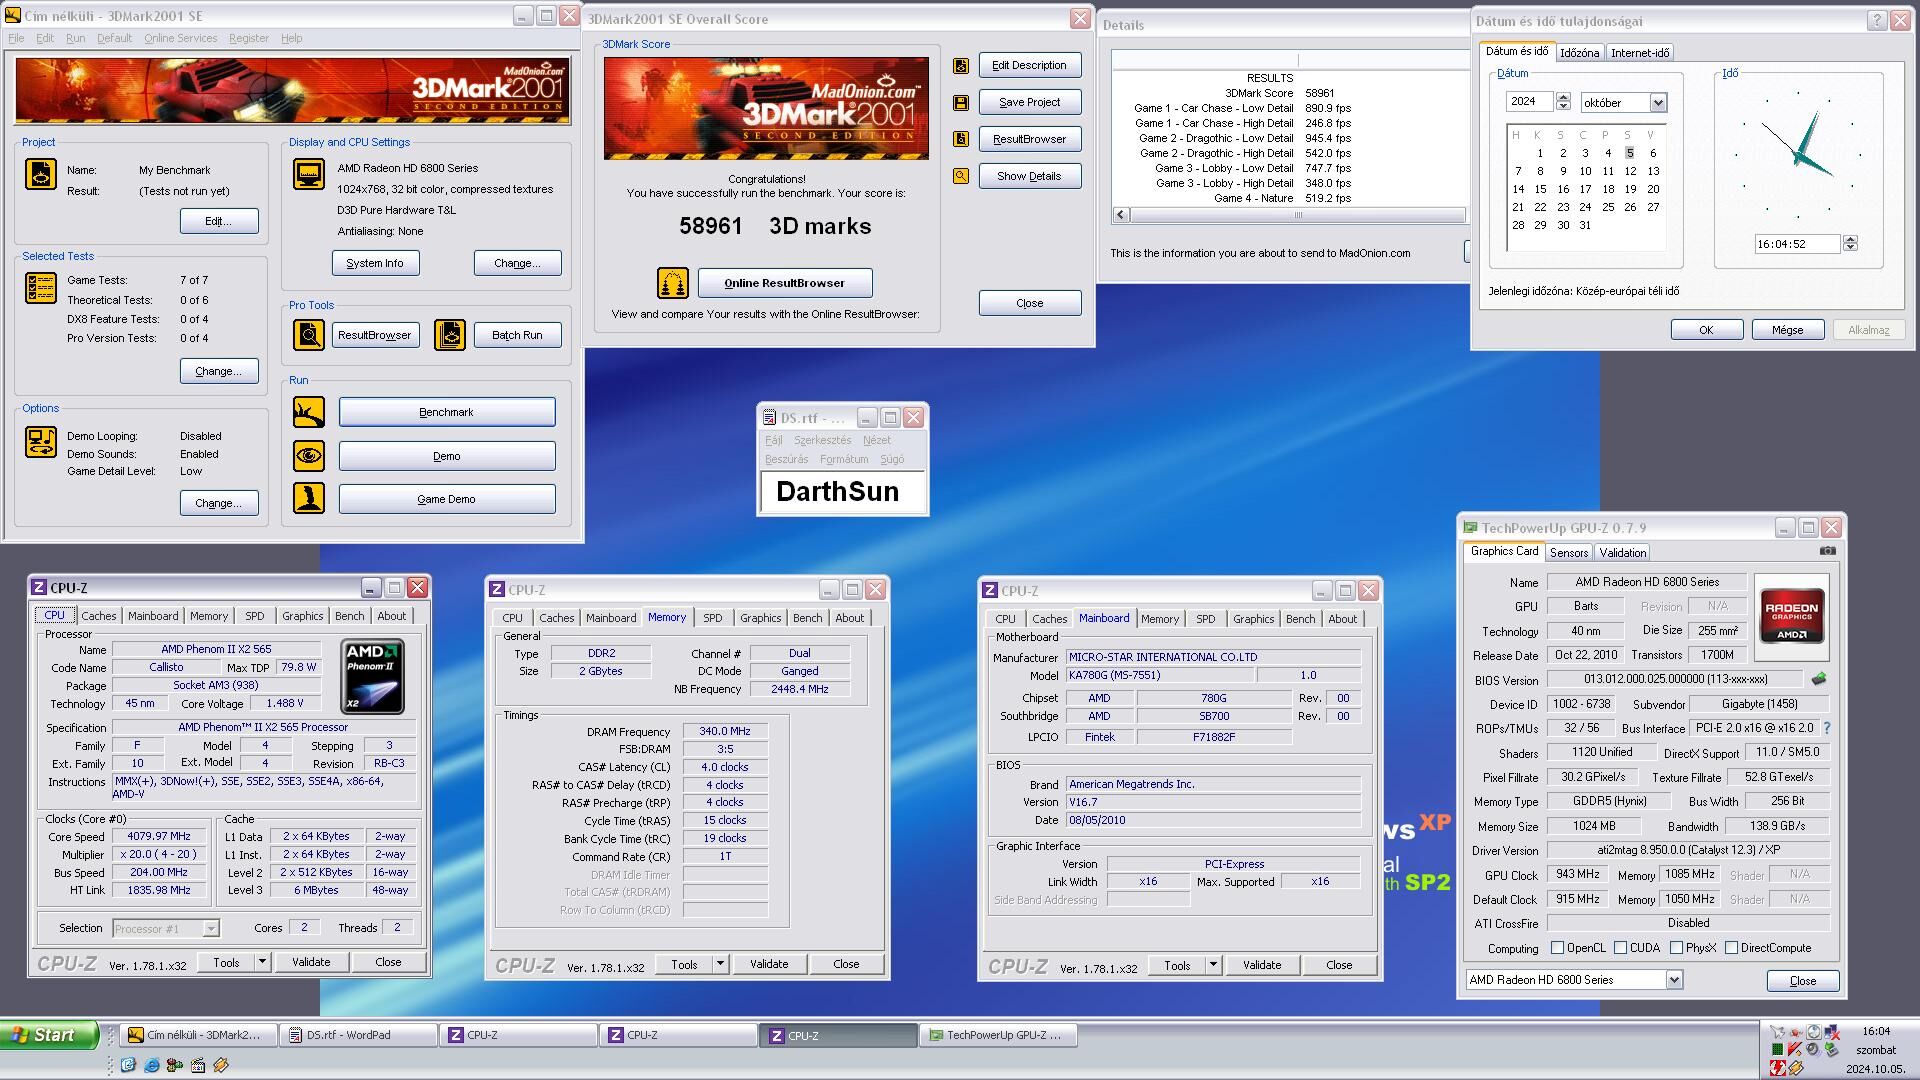Click the System Info button
1920x1080 pixels.
[375, 263]
